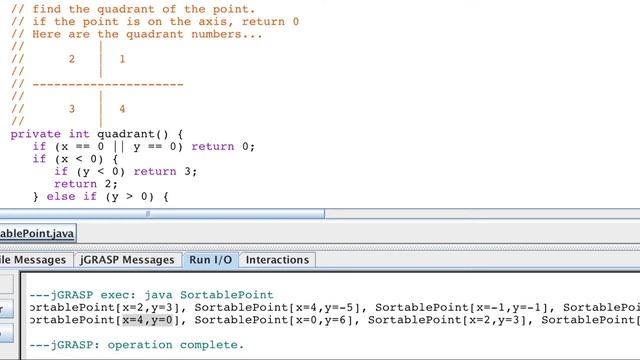Click the '} else if (y > 0) {' line
The height and width of the screenshot is (360, 640).
click(x=100, y=197)
